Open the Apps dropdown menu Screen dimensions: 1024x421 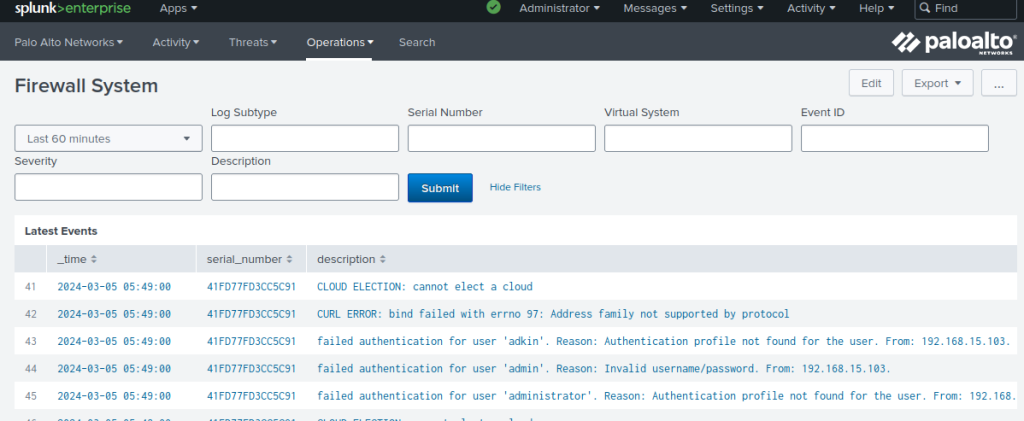pyautogui.click(x=178, y=8)
